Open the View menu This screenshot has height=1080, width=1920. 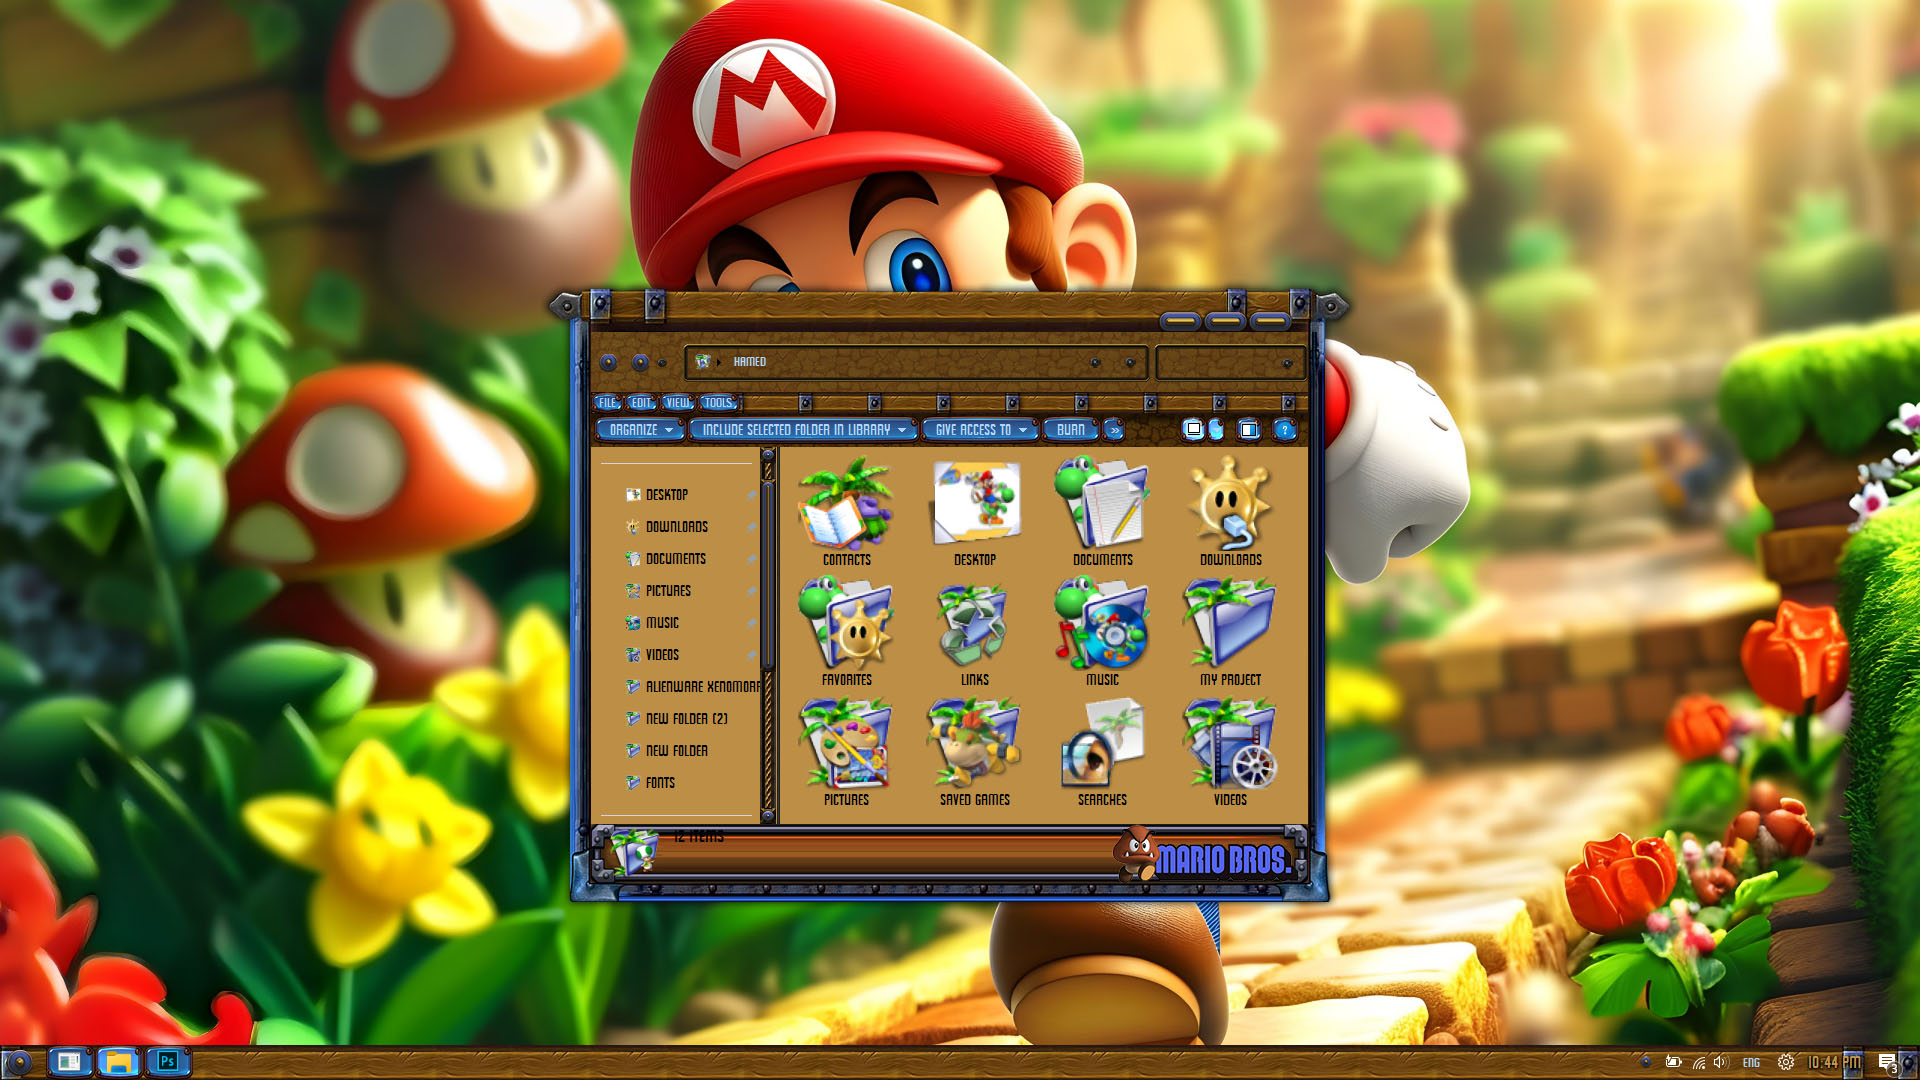pos(677,403)
